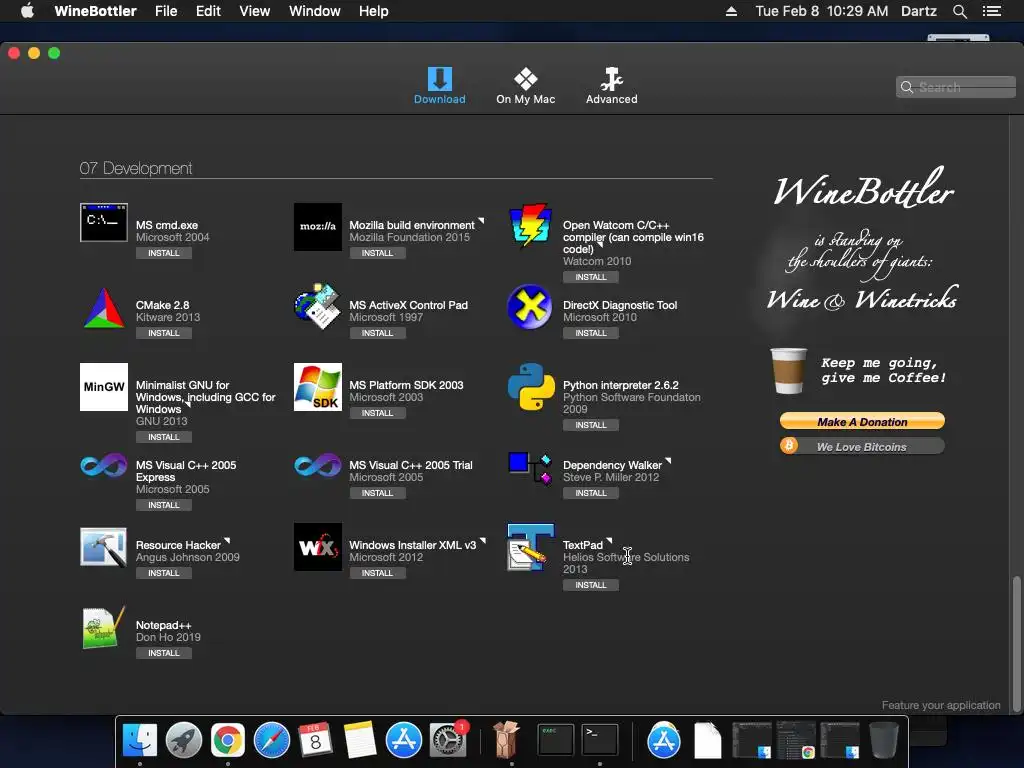Click the arrow marker beside Resource Hacker
This screenshot has height=768, width=1024.
227,541
